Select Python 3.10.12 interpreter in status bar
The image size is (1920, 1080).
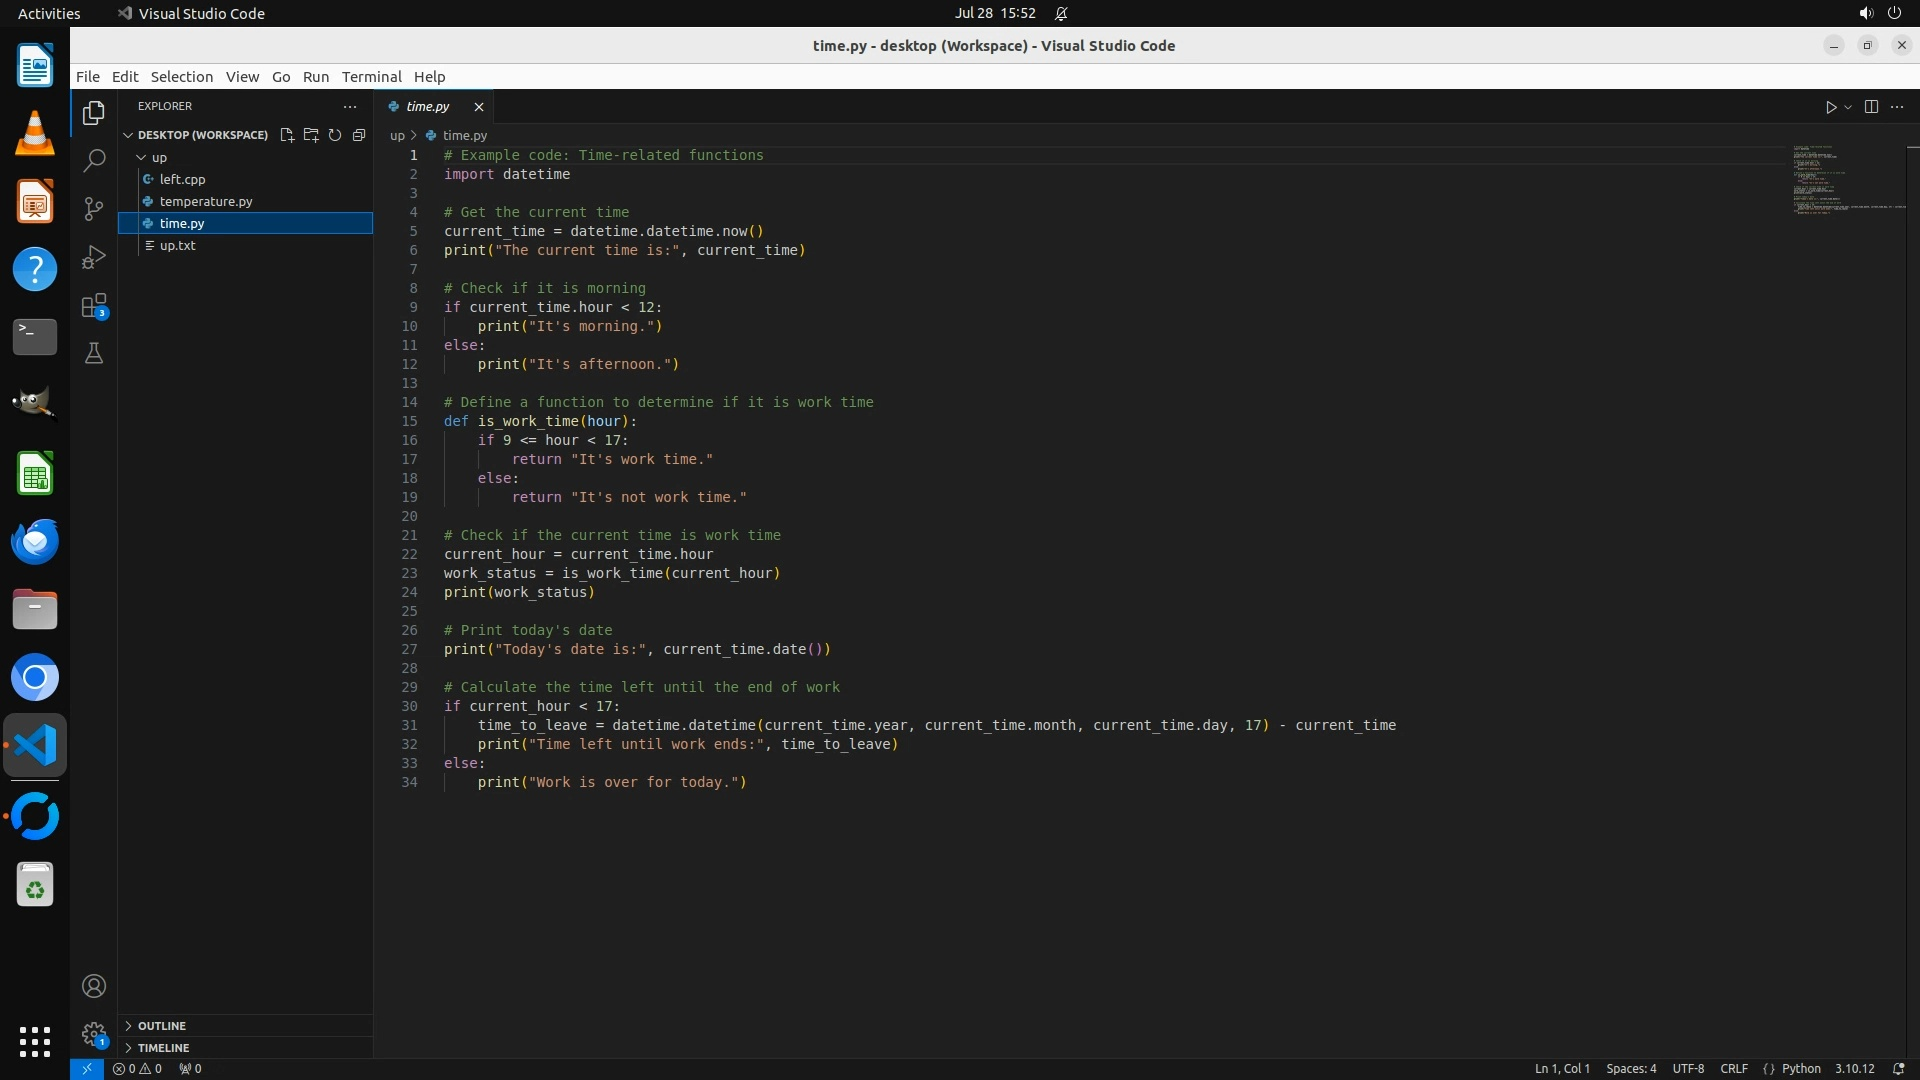click(x=1854, y=1068)
